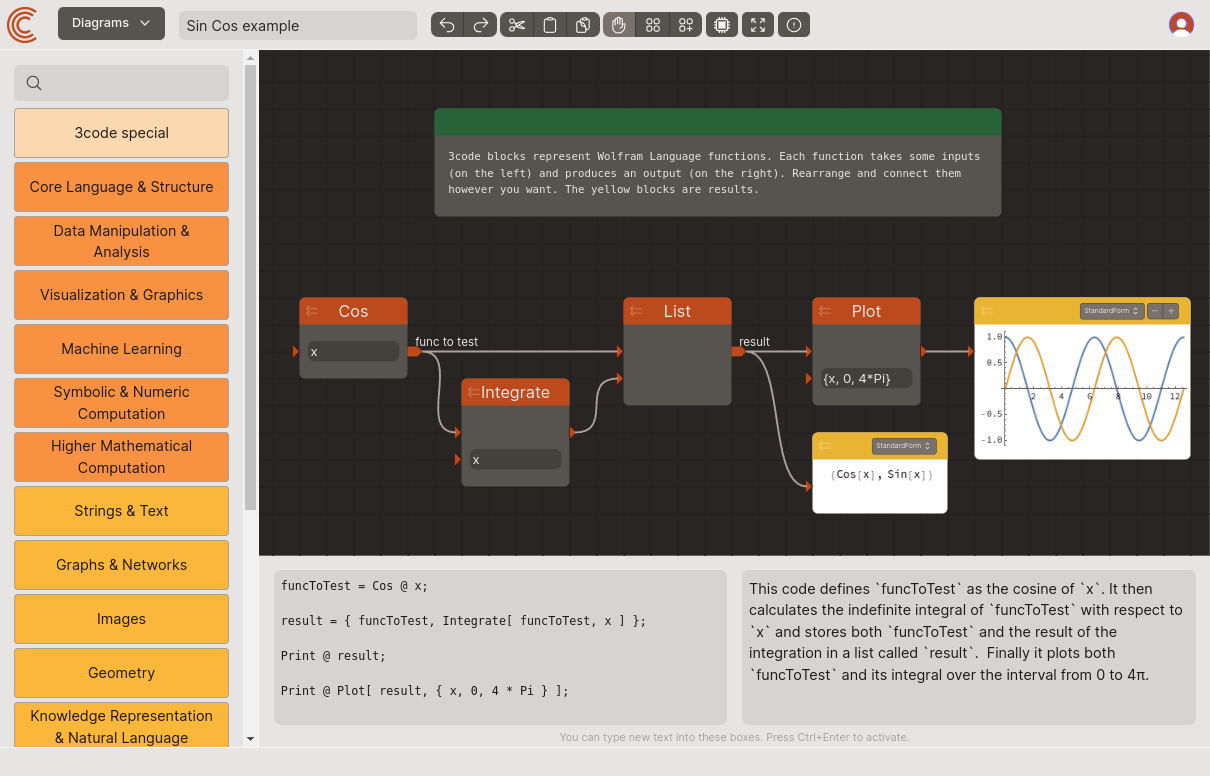This screenshot has width=1210, height=776.
Task: Click the fit-to-view expand icon
Action: (757, 24)
